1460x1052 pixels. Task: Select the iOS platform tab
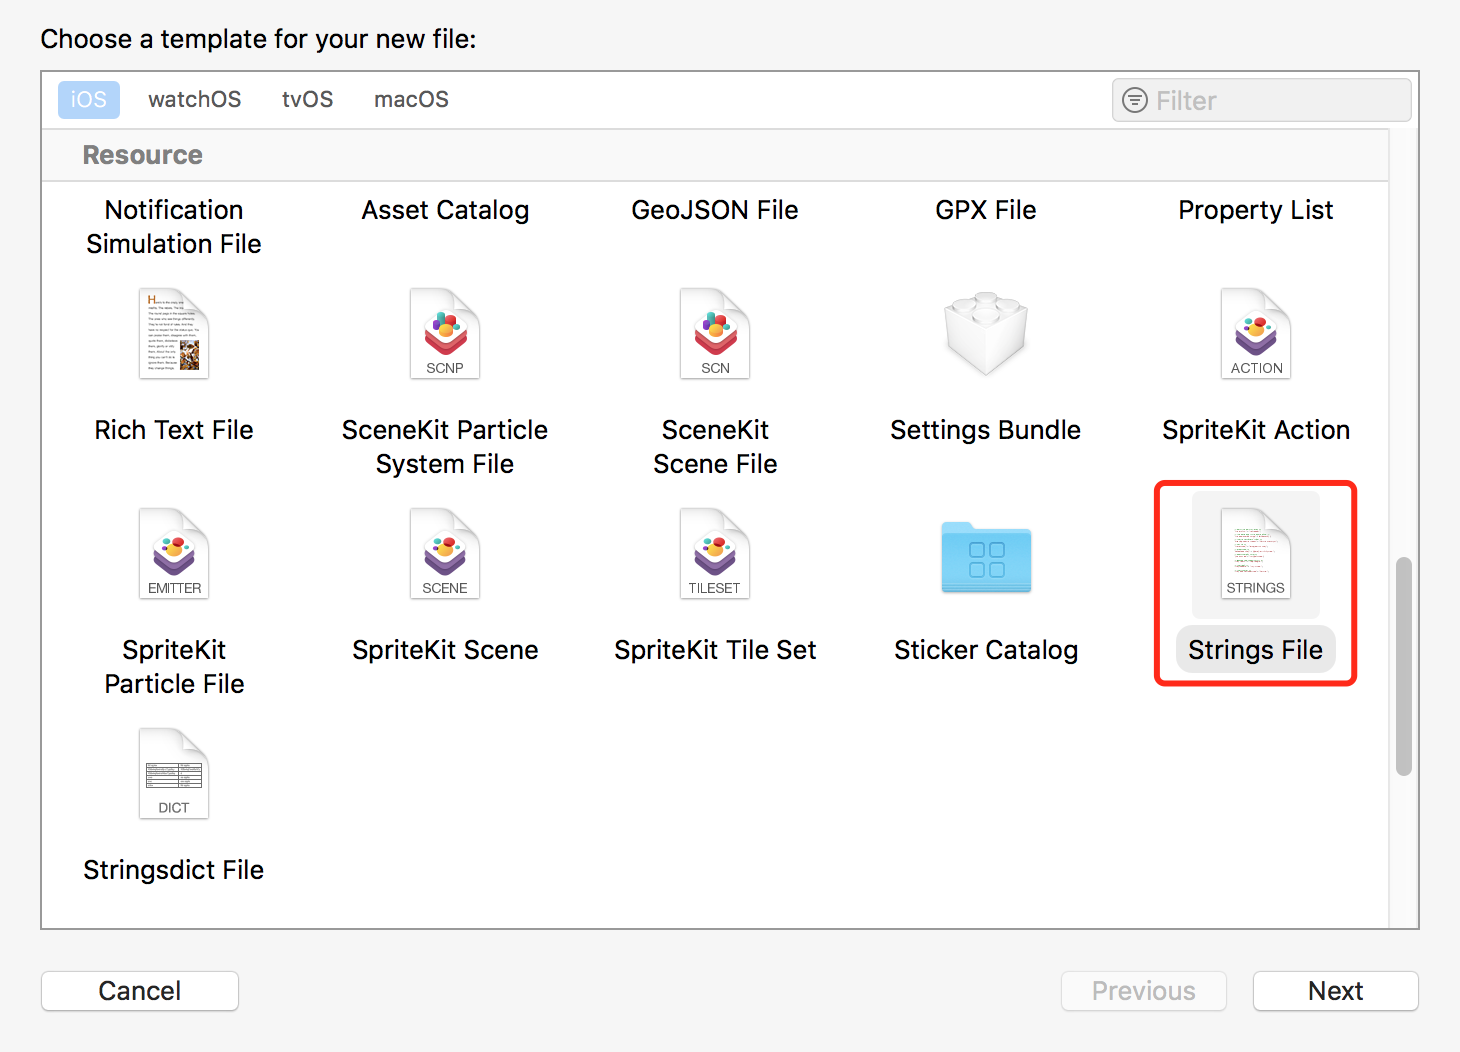pyautogui.click(x=89, y=100)
